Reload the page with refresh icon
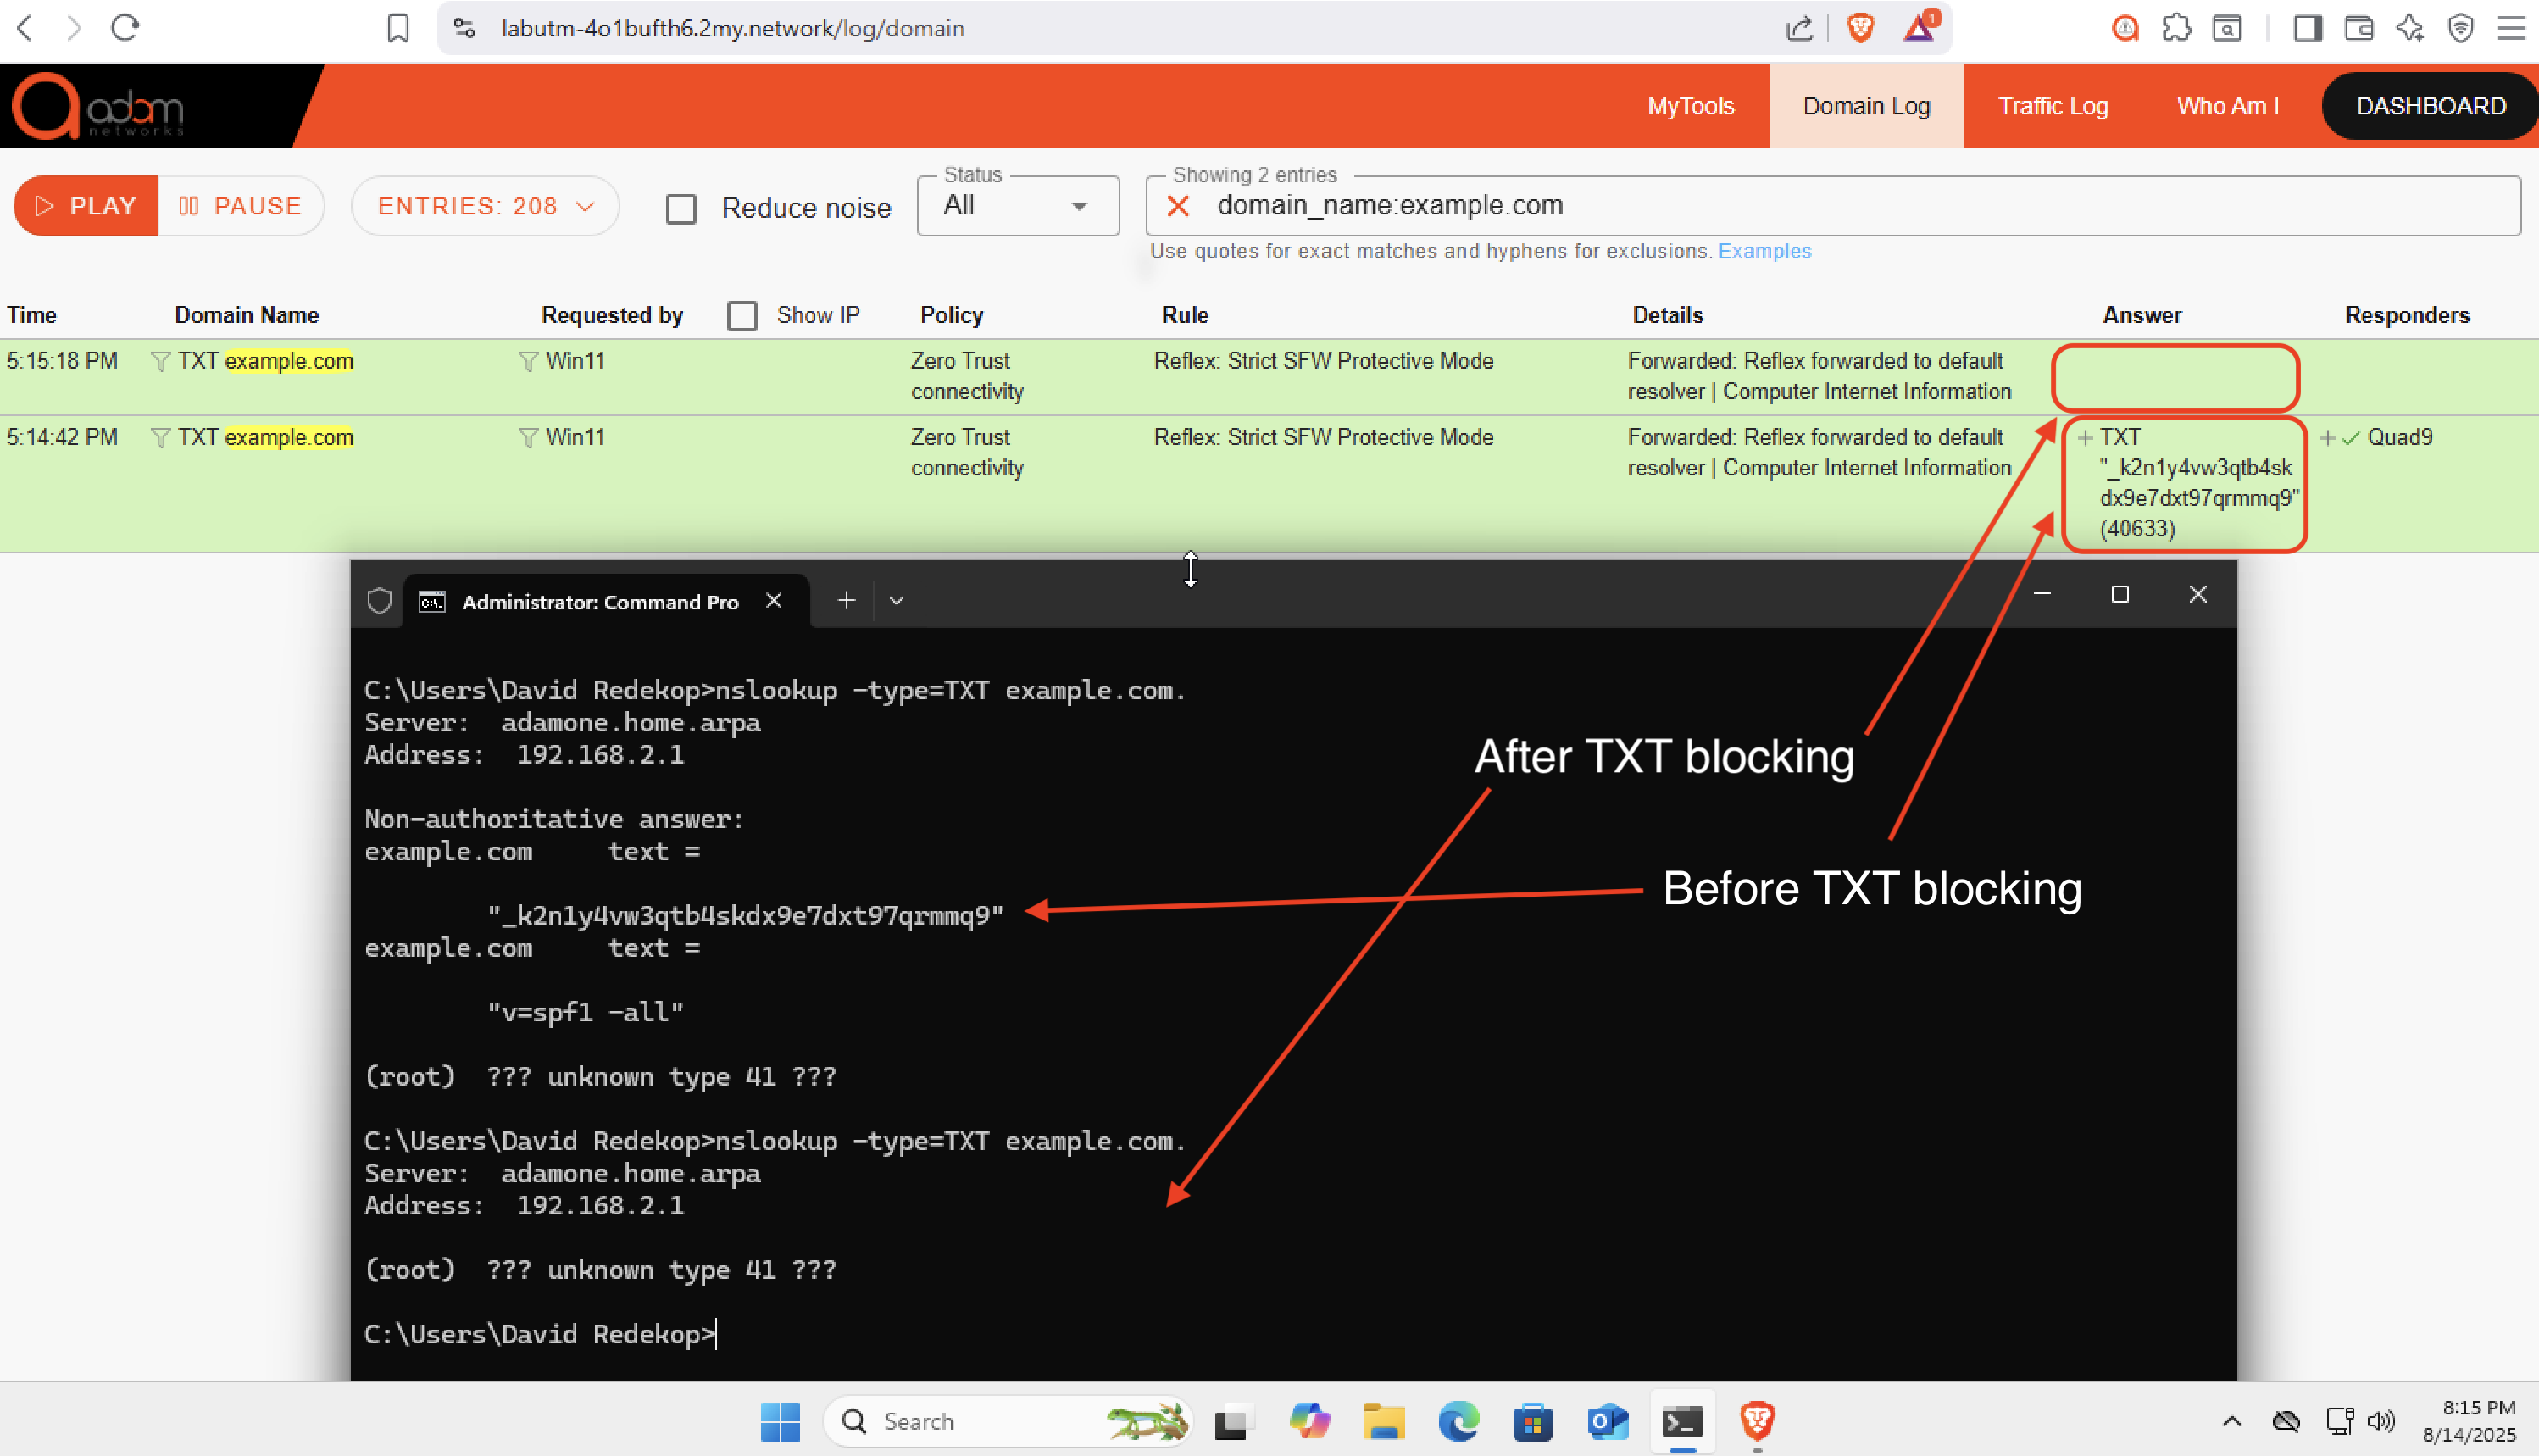Image resolution: width=2539 pixels, height=1456 pixels. pos(124,28)
